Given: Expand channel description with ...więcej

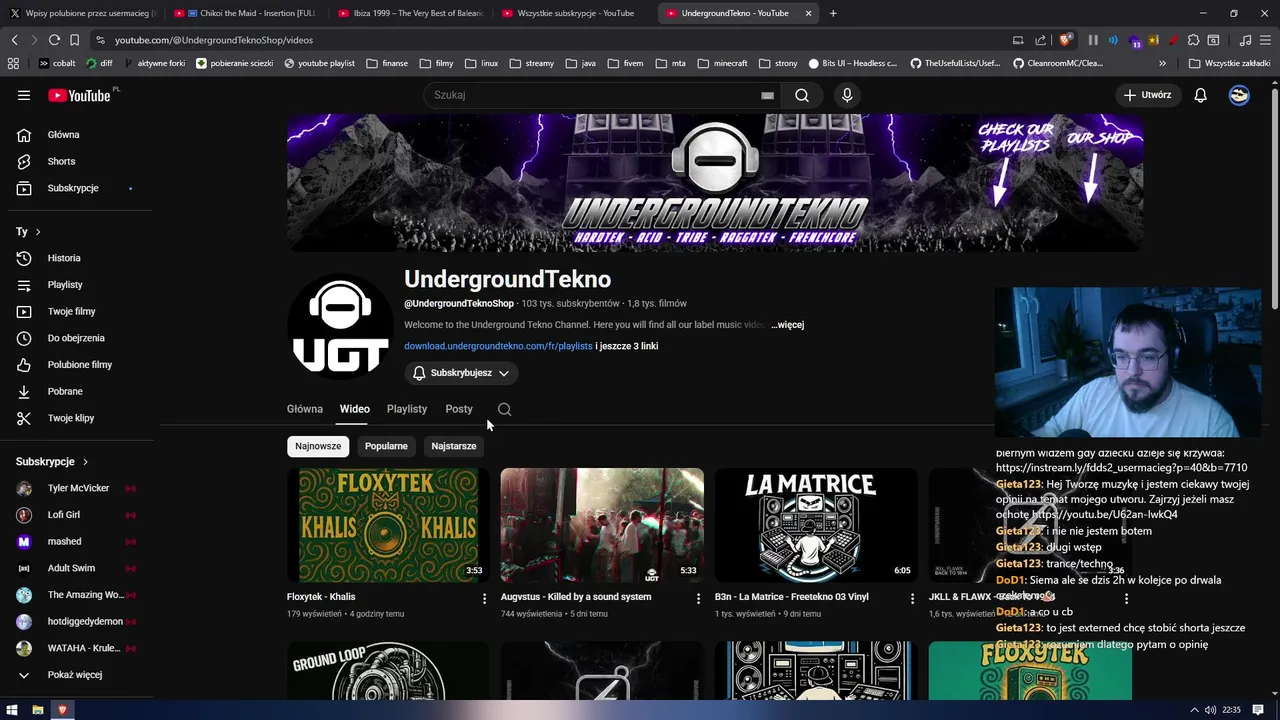Looking at the screenshot, I should click(x=788, y=325).
